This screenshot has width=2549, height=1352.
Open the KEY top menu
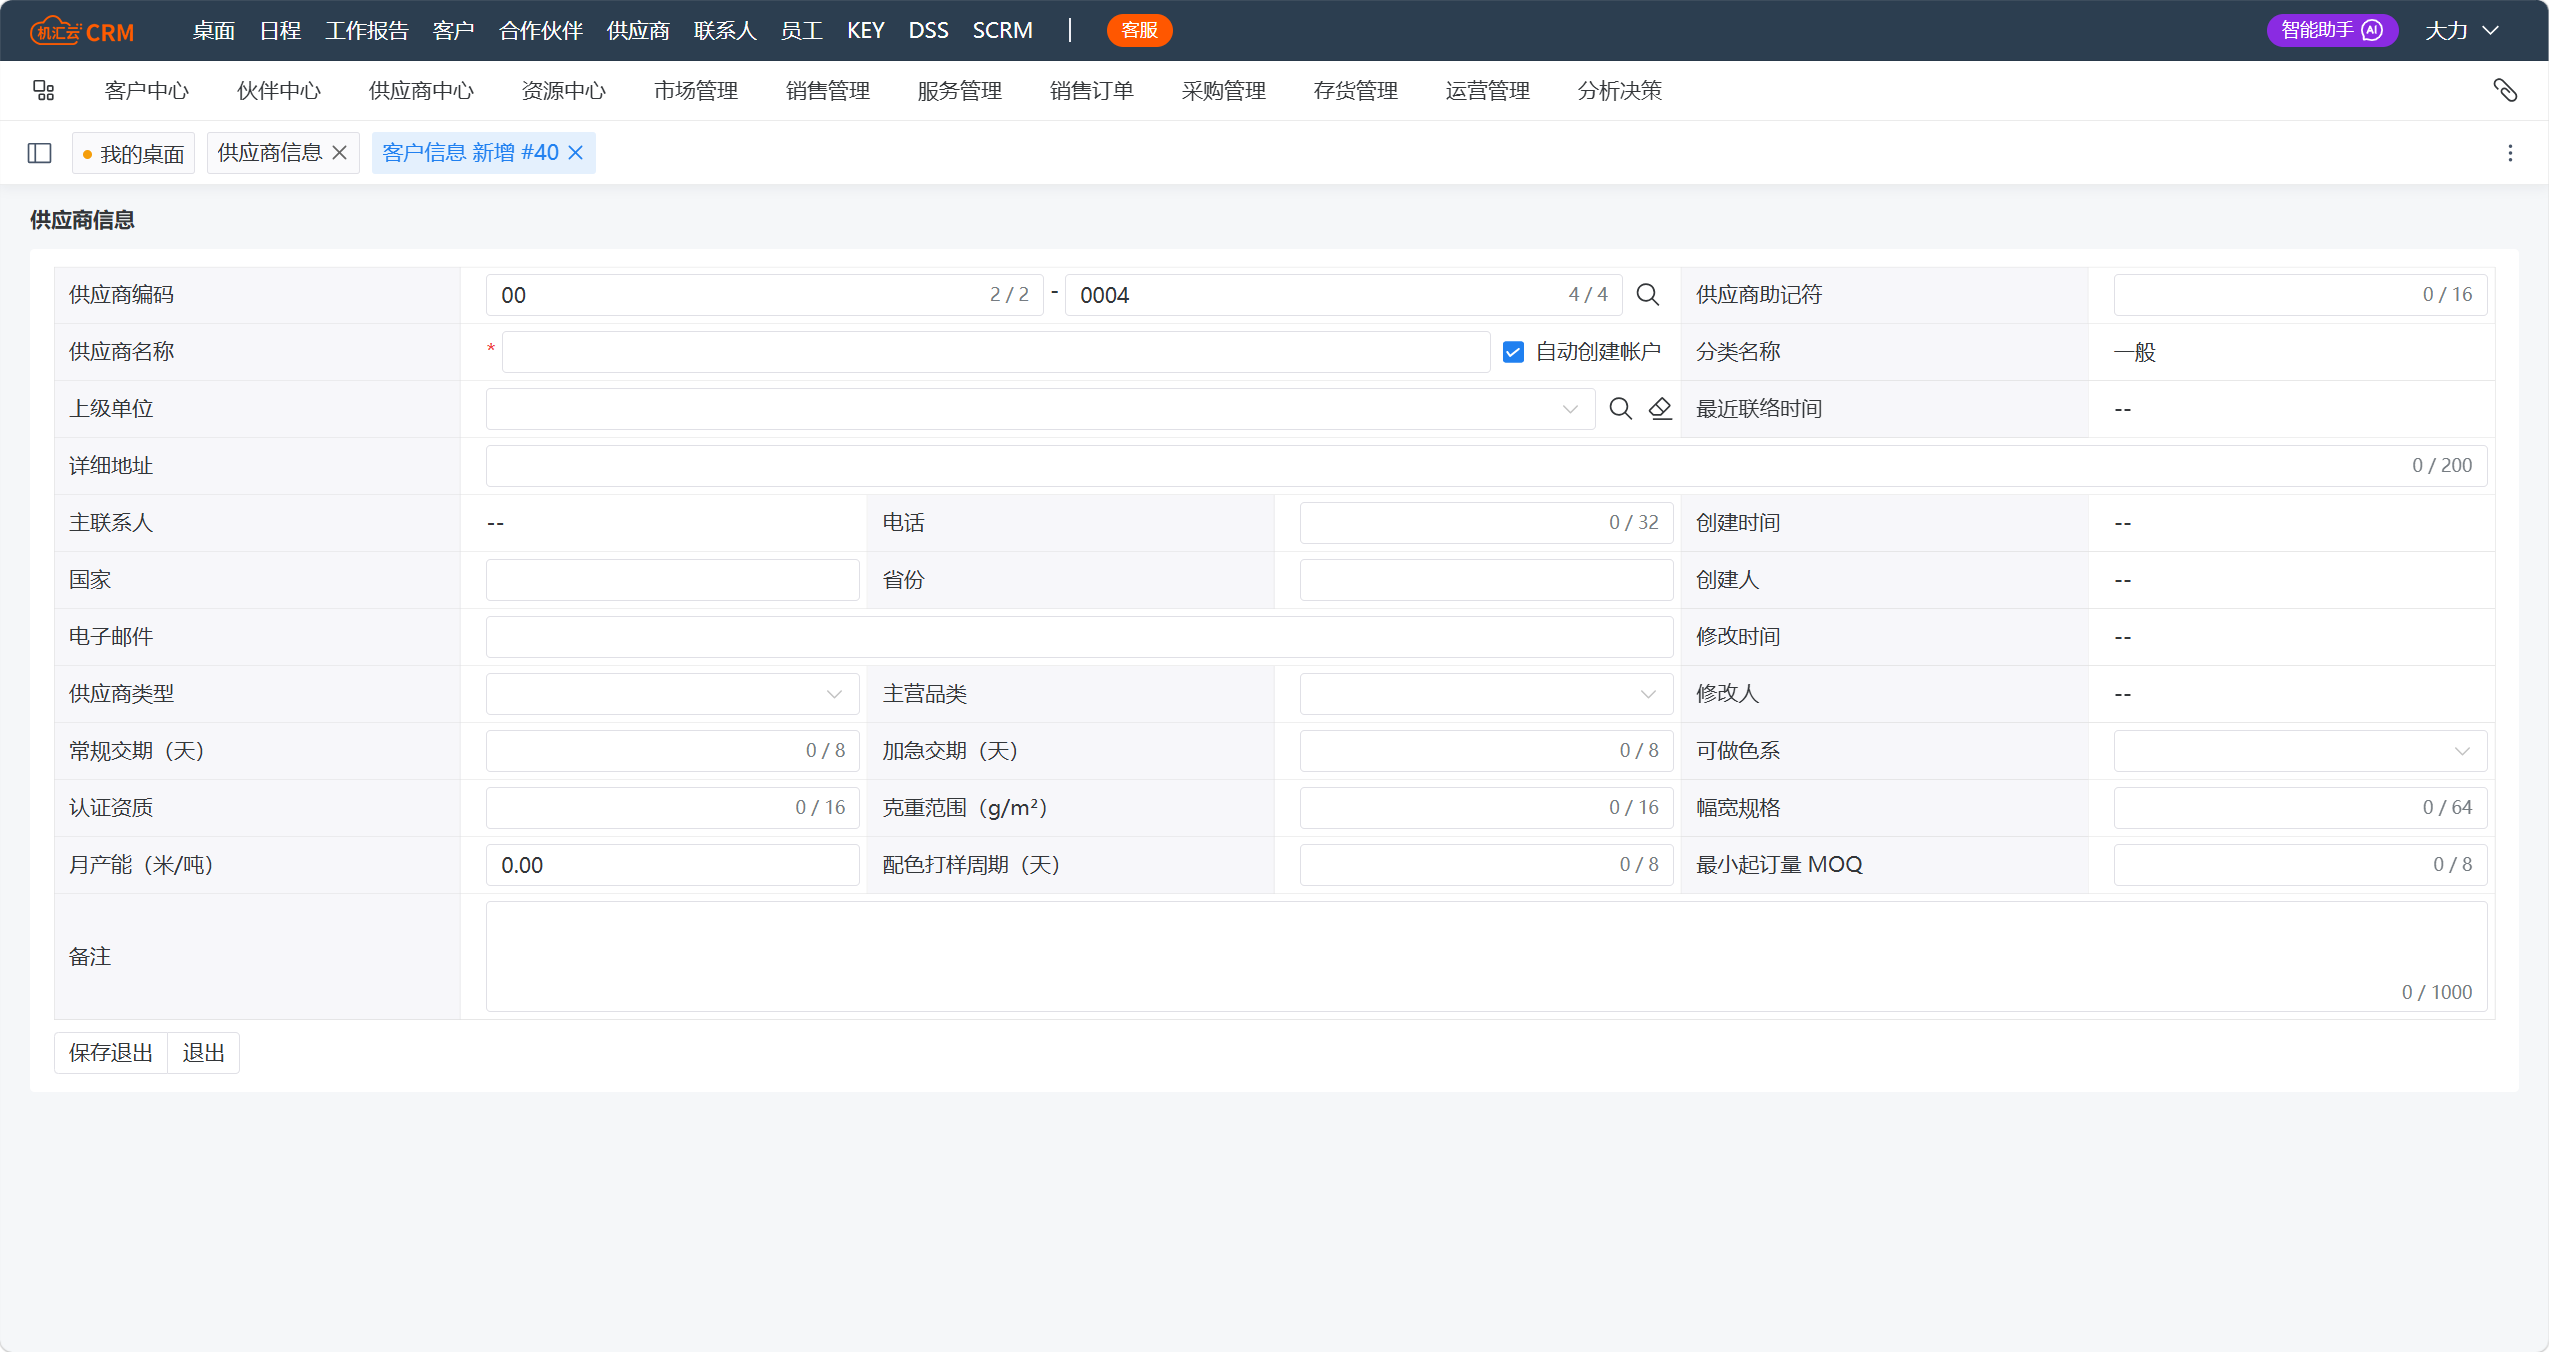[866, 30]
